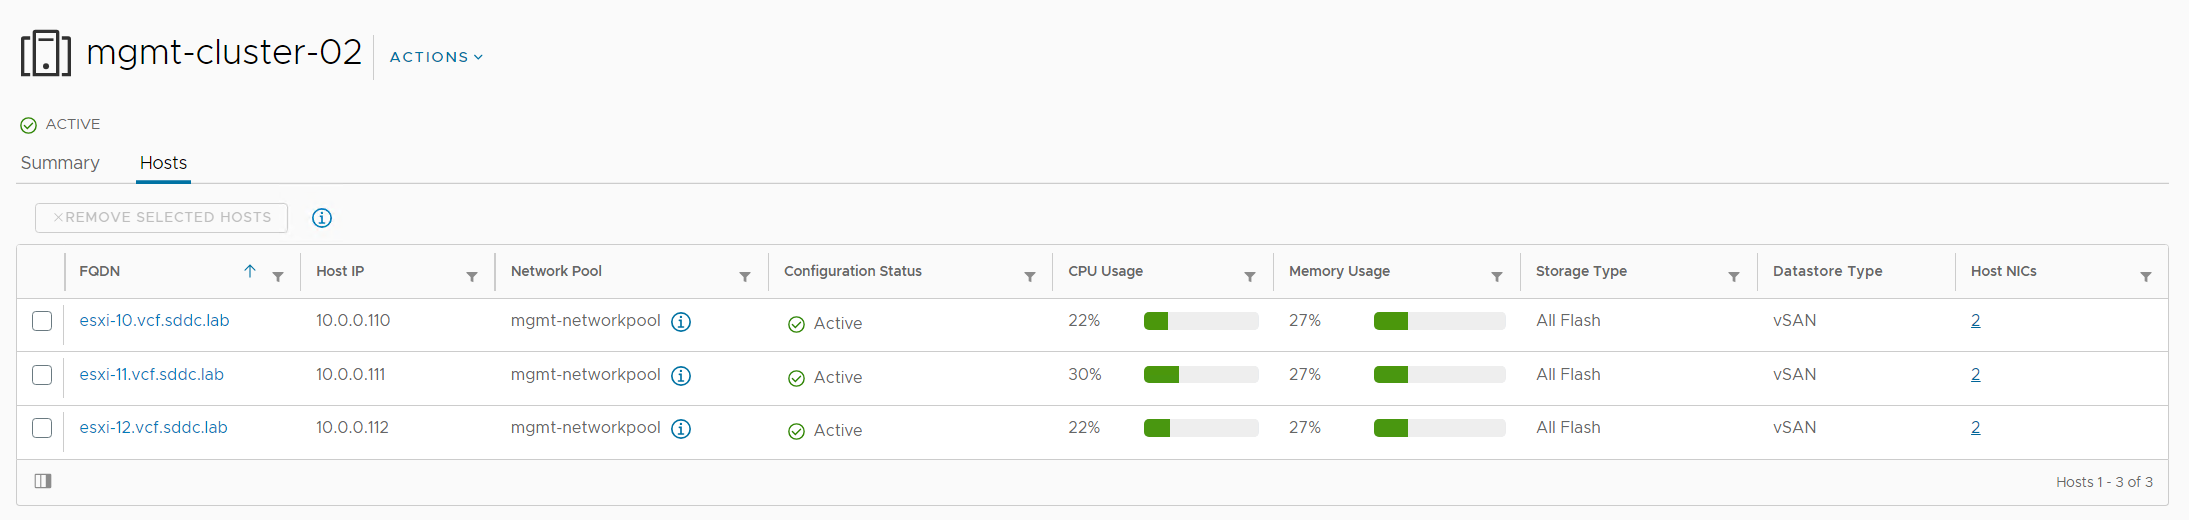2189x520 pixels.
Task: Click the FQDN column filter icon
Action: (278, 277)
